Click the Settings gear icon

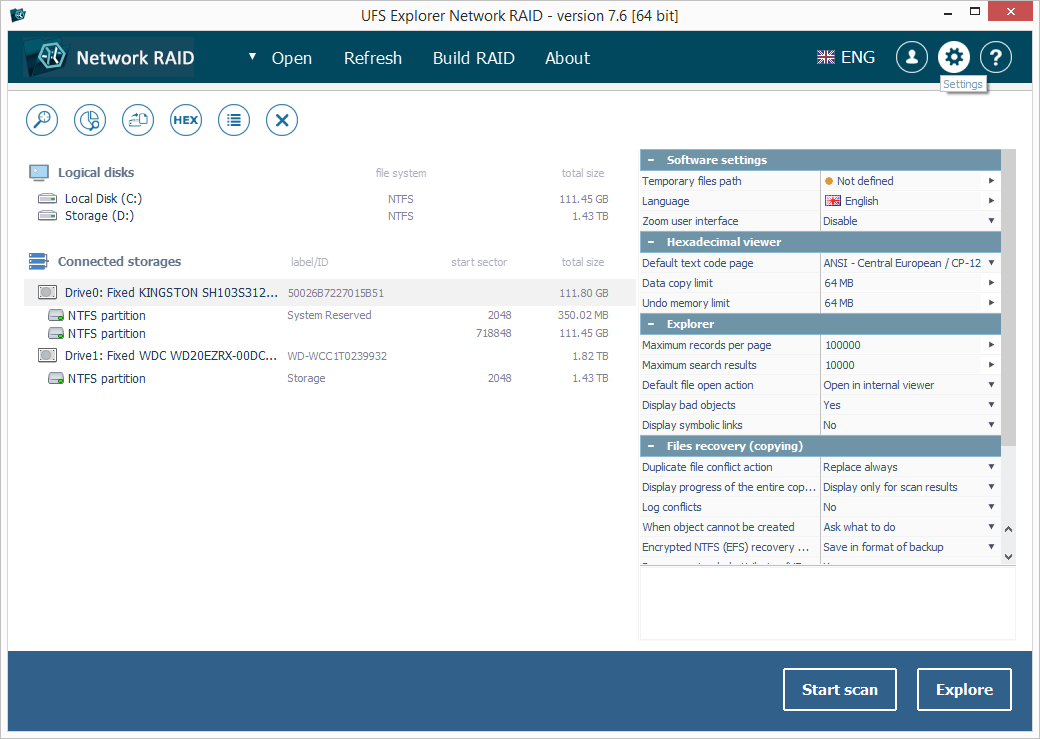coord(954,58)
